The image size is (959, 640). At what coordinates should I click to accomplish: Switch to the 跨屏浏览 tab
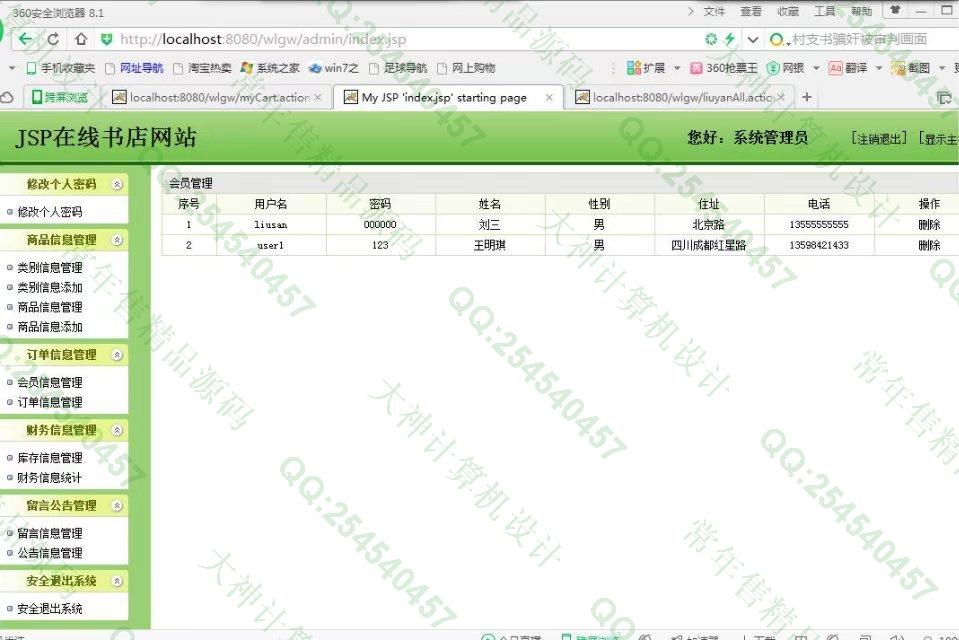coord(60,97)
